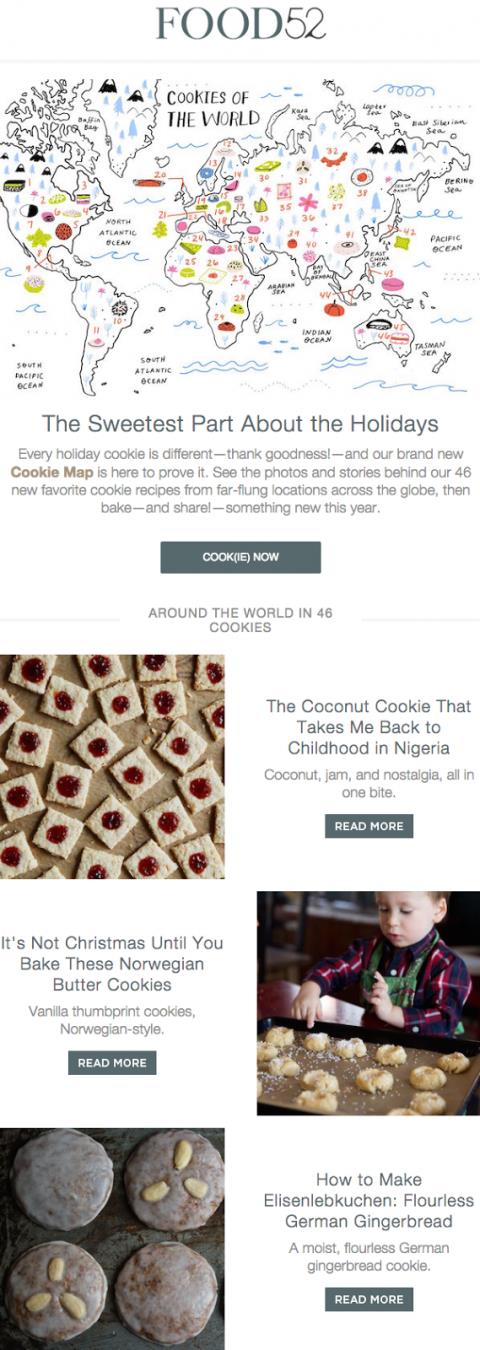Click the yellow star cookie in North America

point(38,238)
